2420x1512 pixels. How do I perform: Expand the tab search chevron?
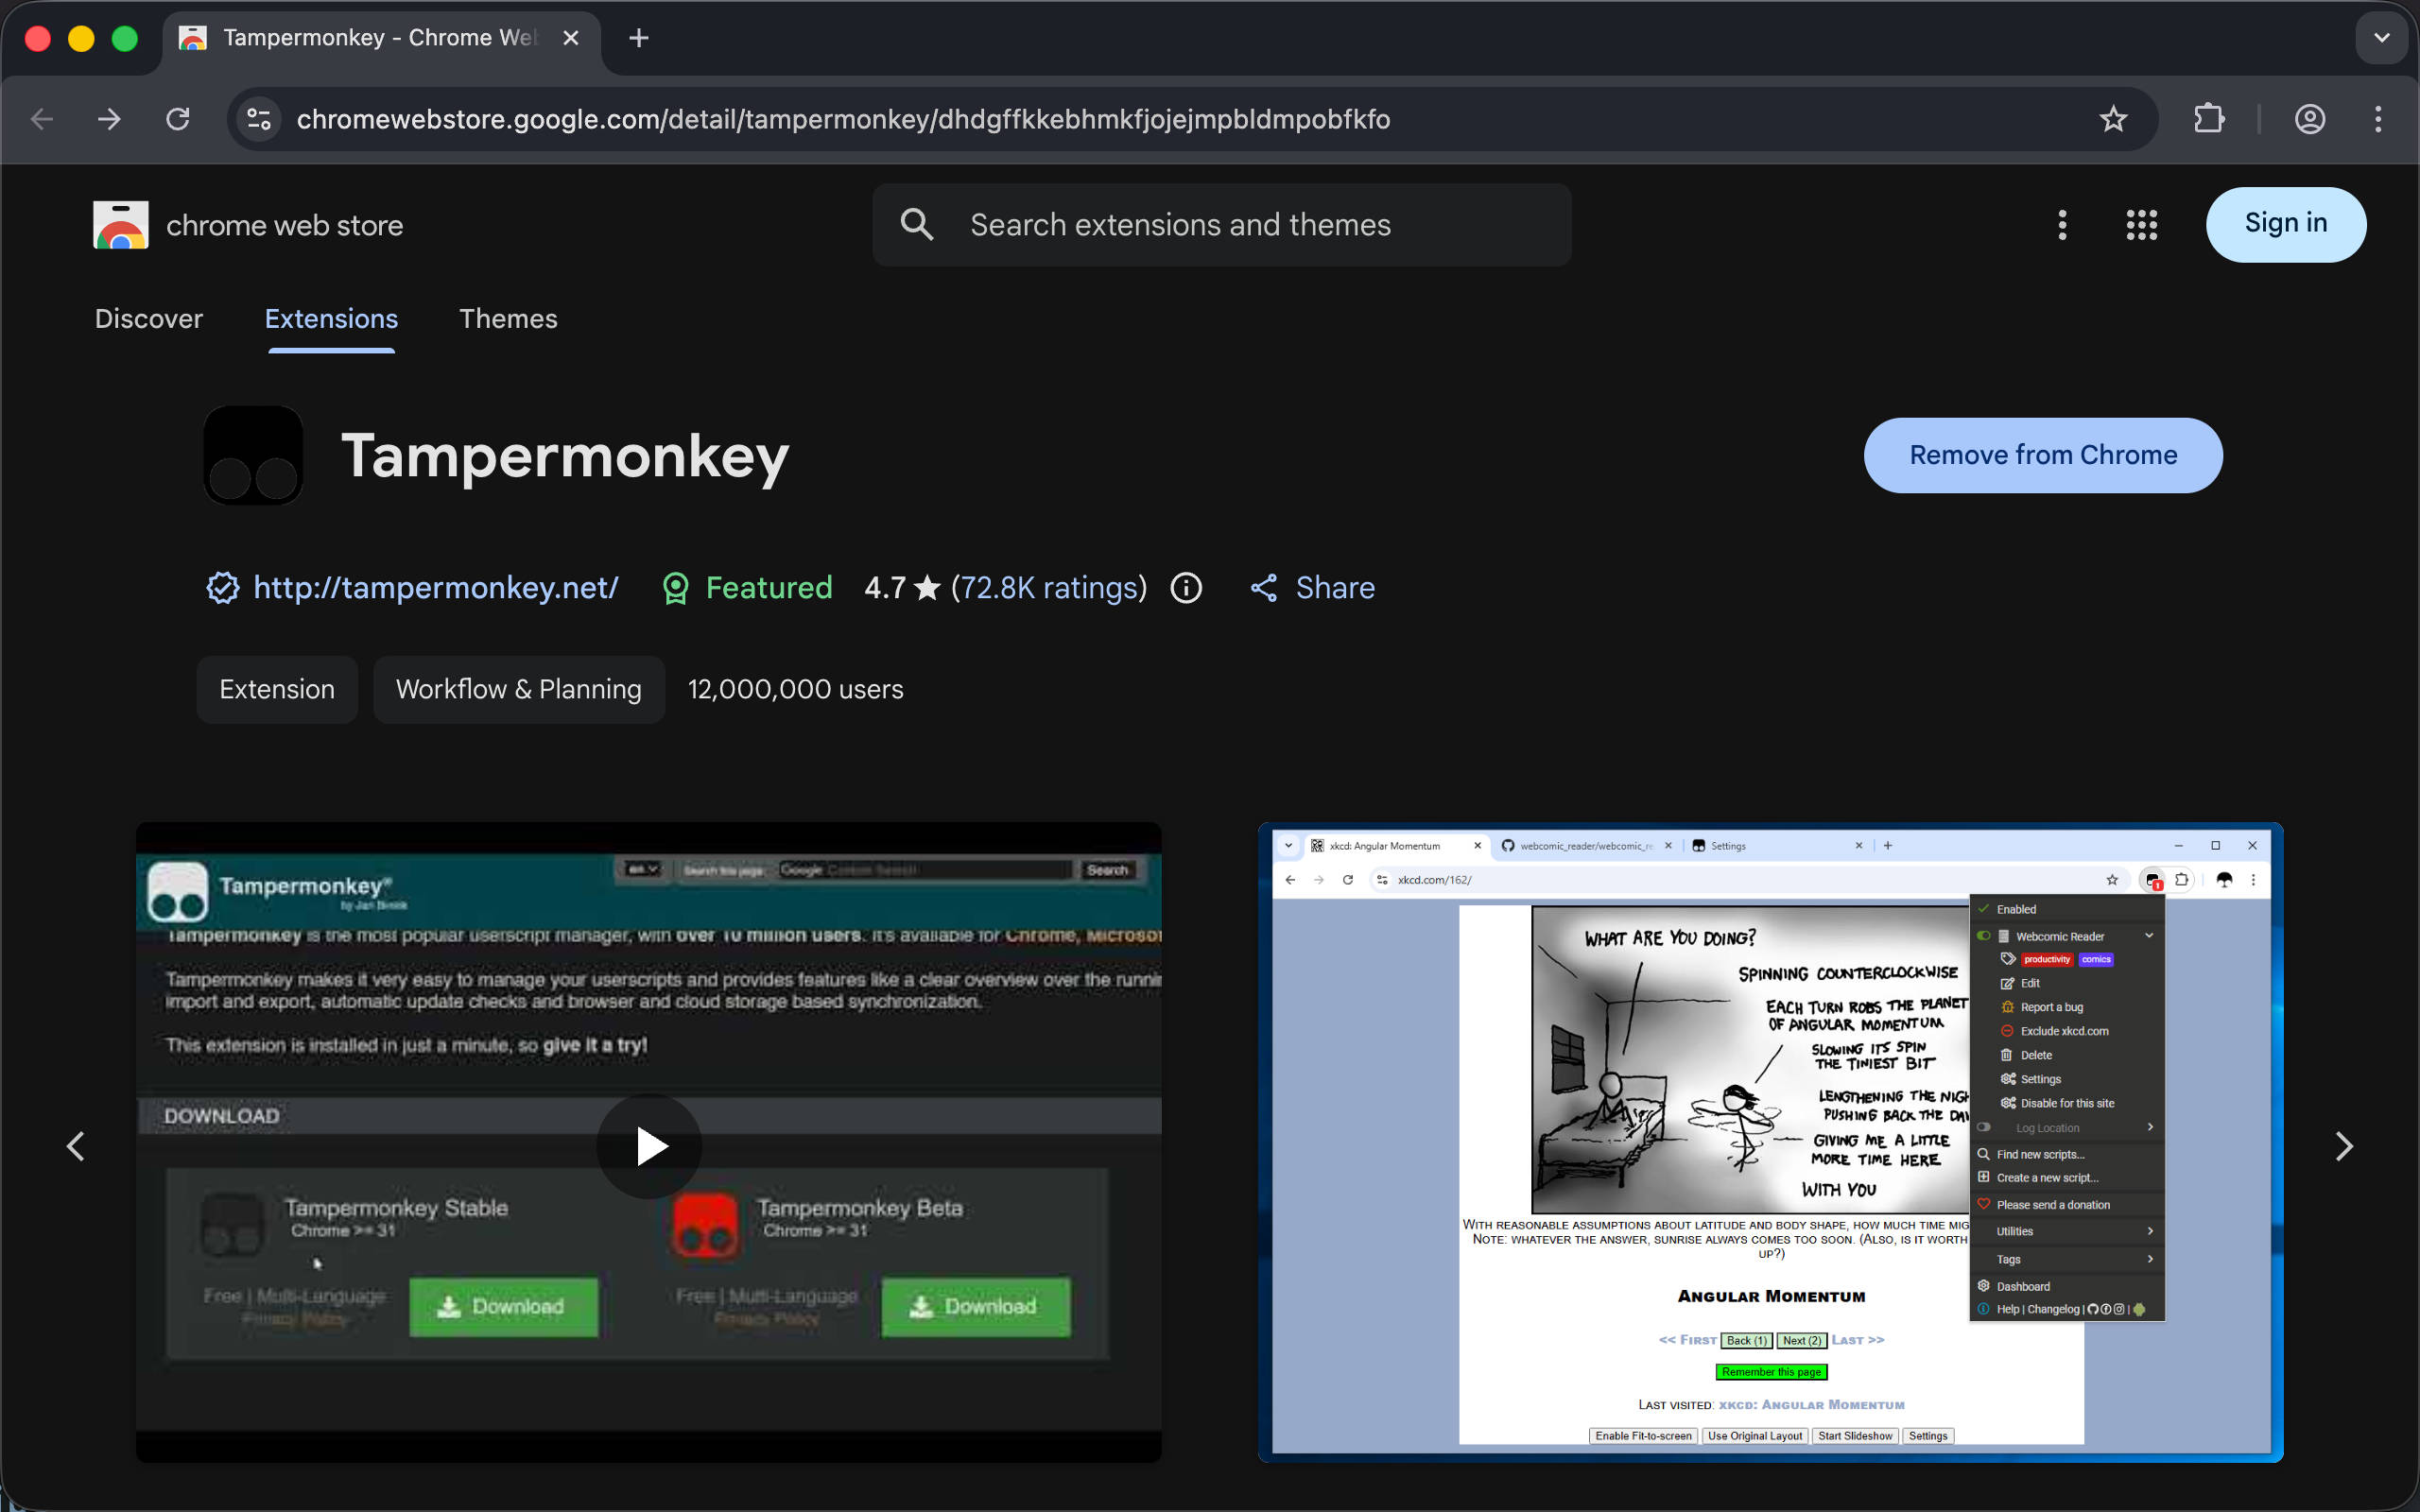pos(2381,38)
